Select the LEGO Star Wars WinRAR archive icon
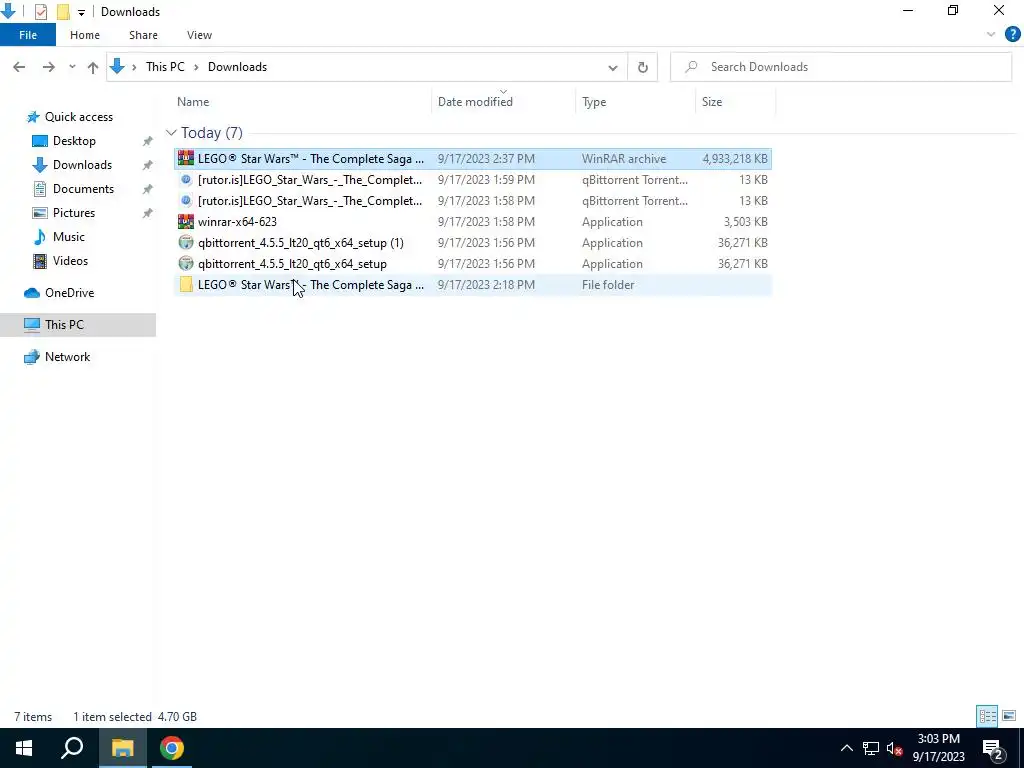This screenshot has height=768, width=1024. point(186,158)
